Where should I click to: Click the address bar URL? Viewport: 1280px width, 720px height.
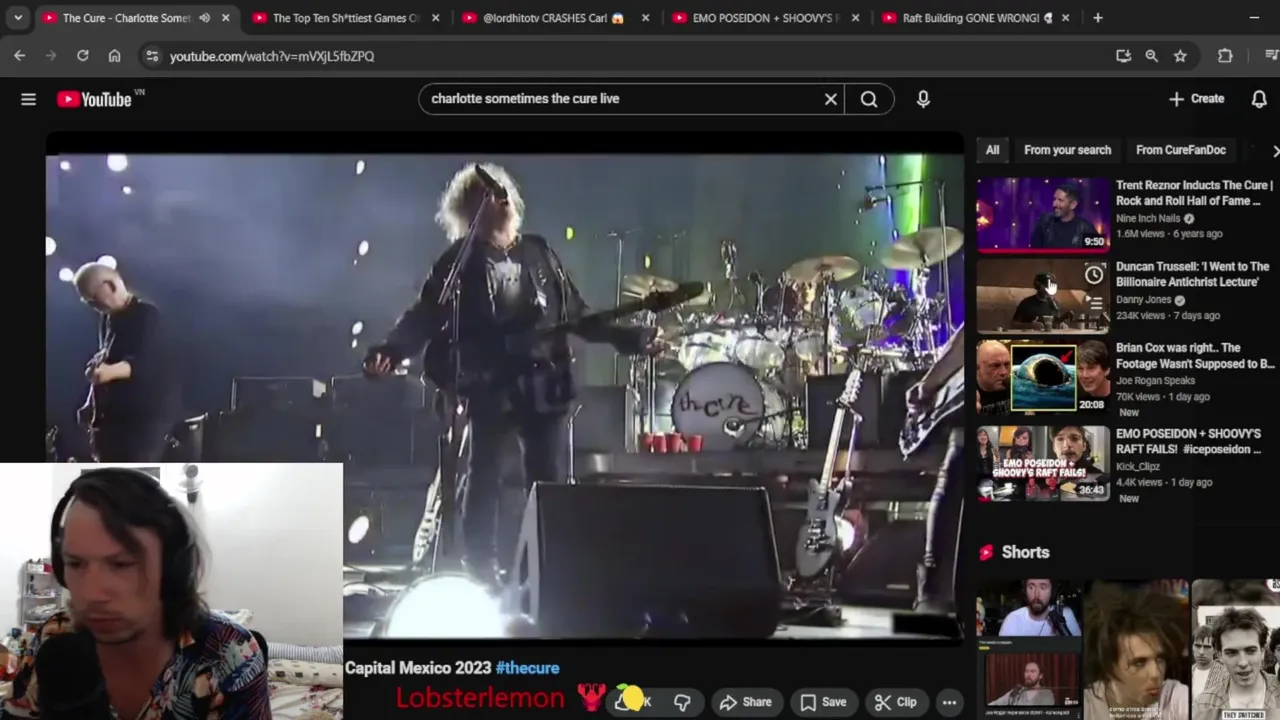point(272,56)
